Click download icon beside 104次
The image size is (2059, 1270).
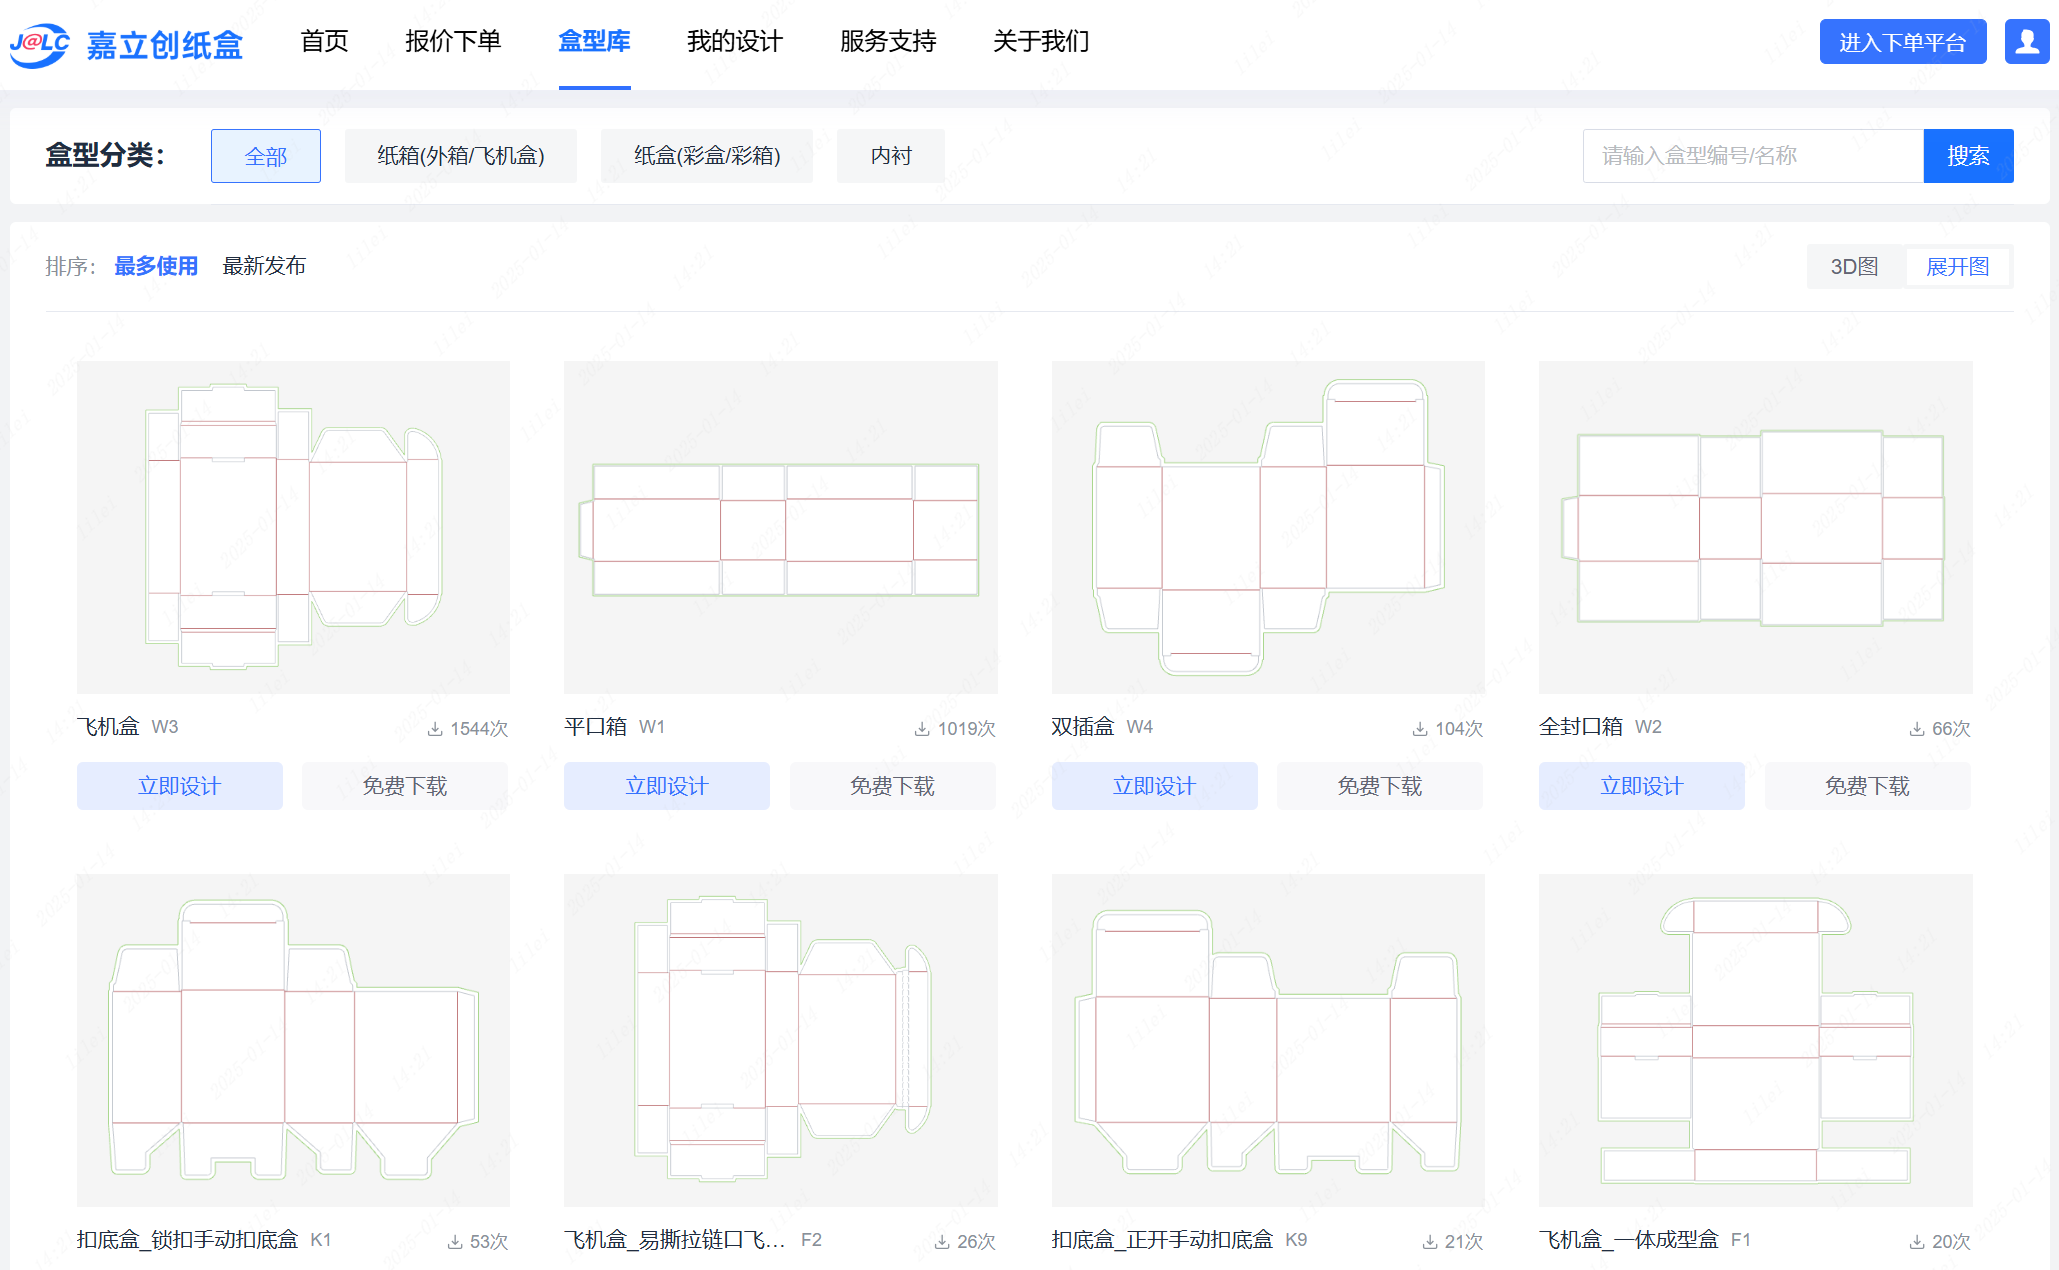(1420, 729)
